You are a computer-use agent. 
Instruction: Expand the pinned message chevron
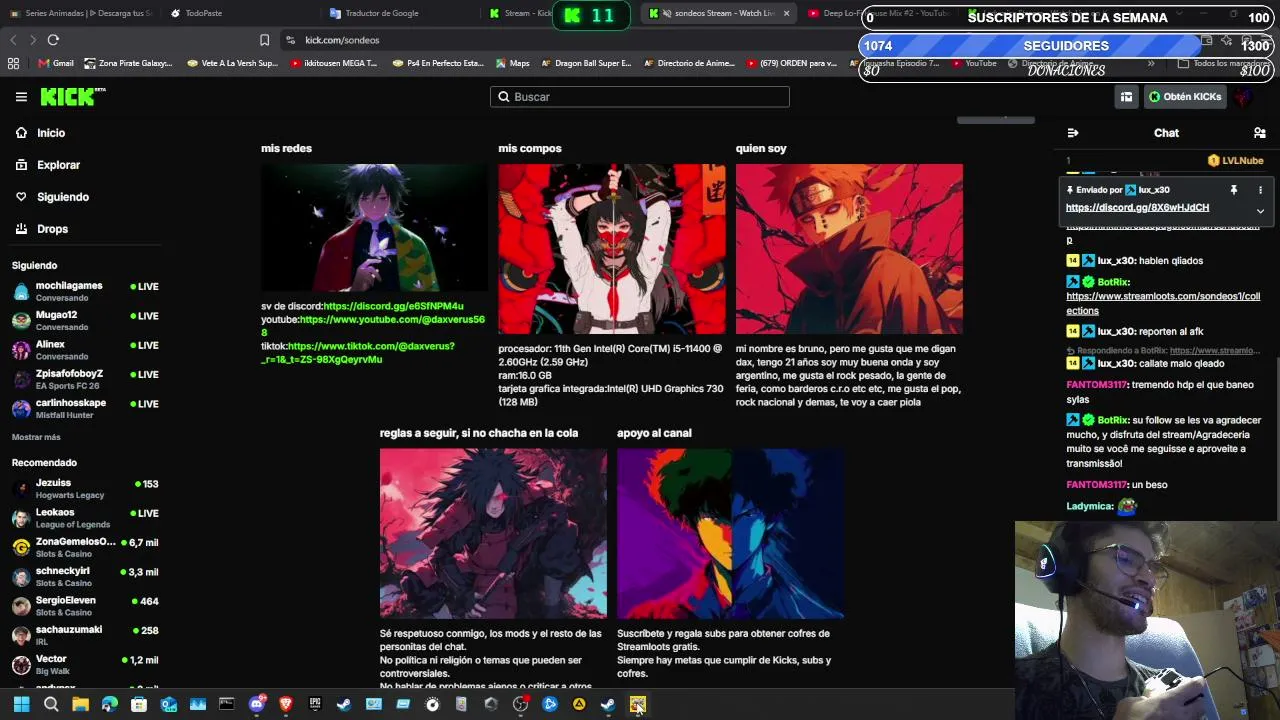tap(1260, 211)
